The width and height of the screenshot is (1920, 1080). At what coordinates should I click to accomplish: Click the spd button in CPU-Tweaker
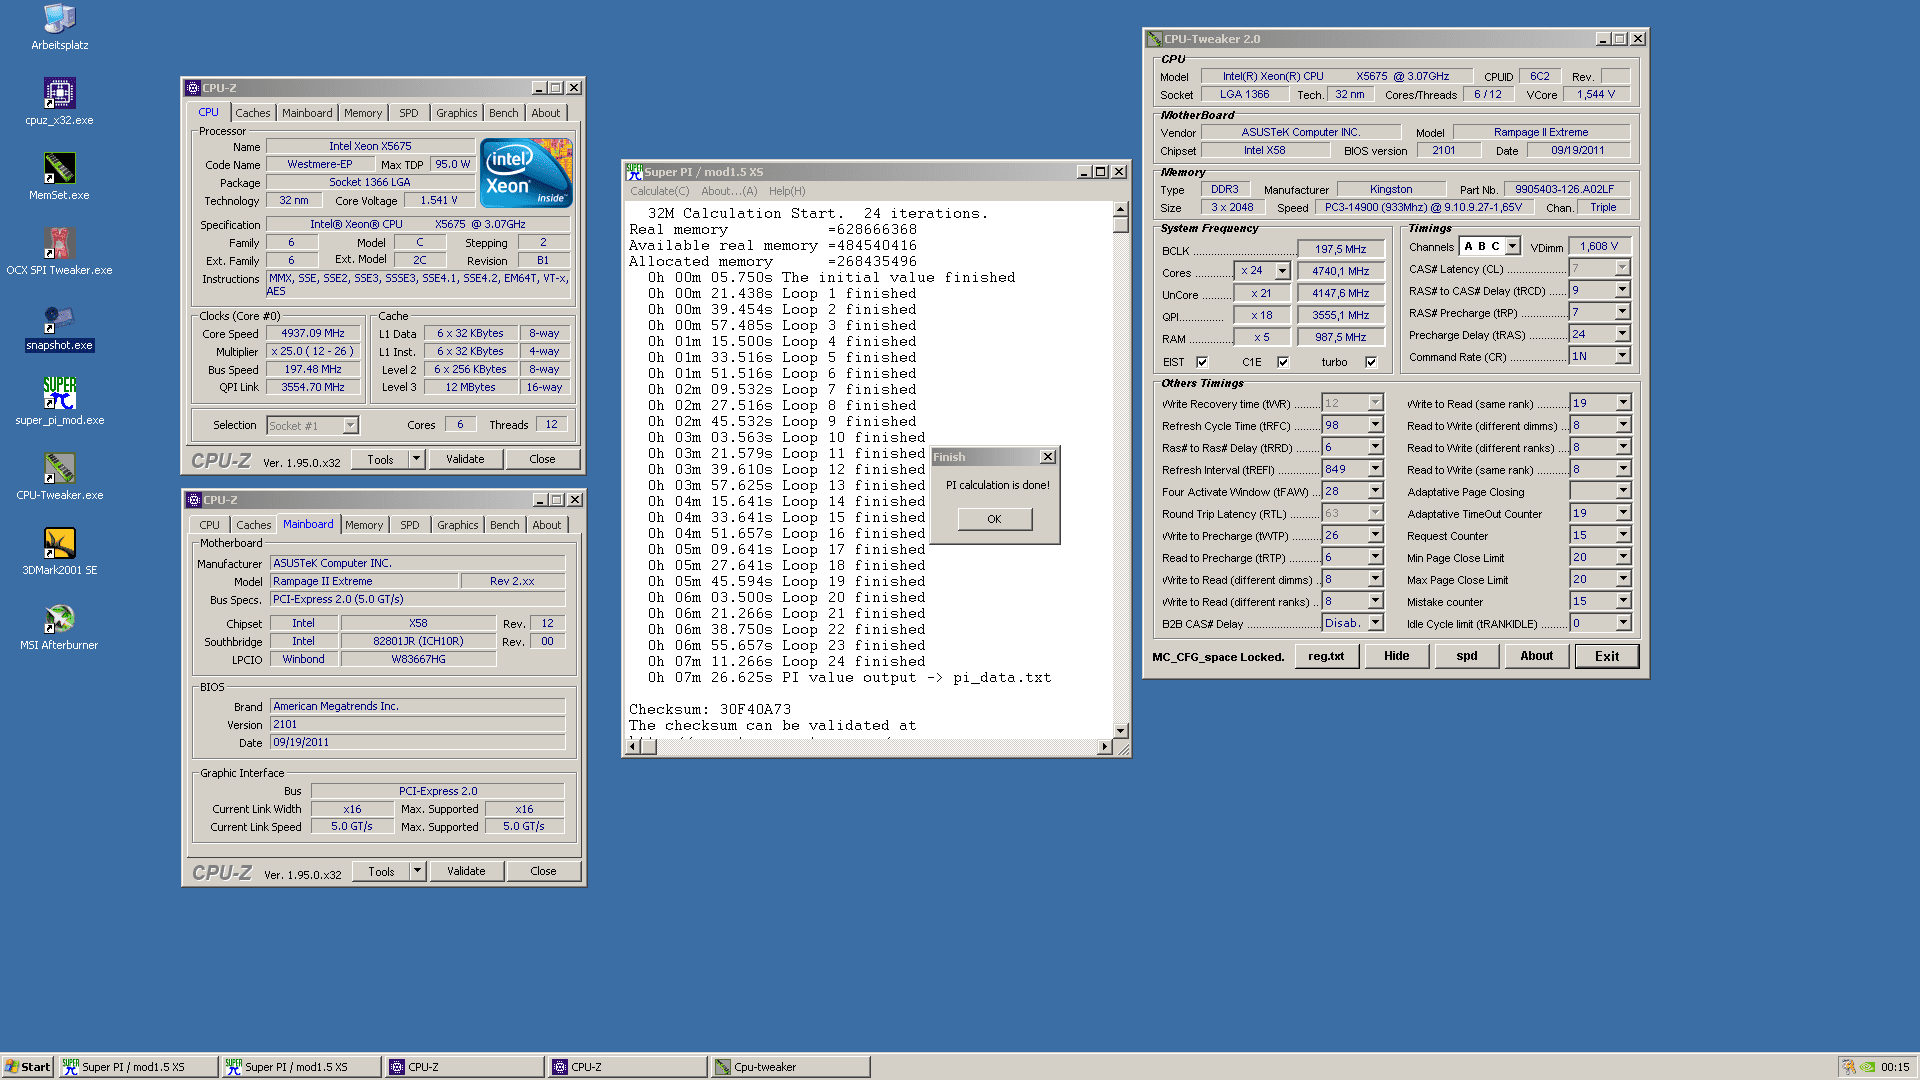tap(1466, 656)
